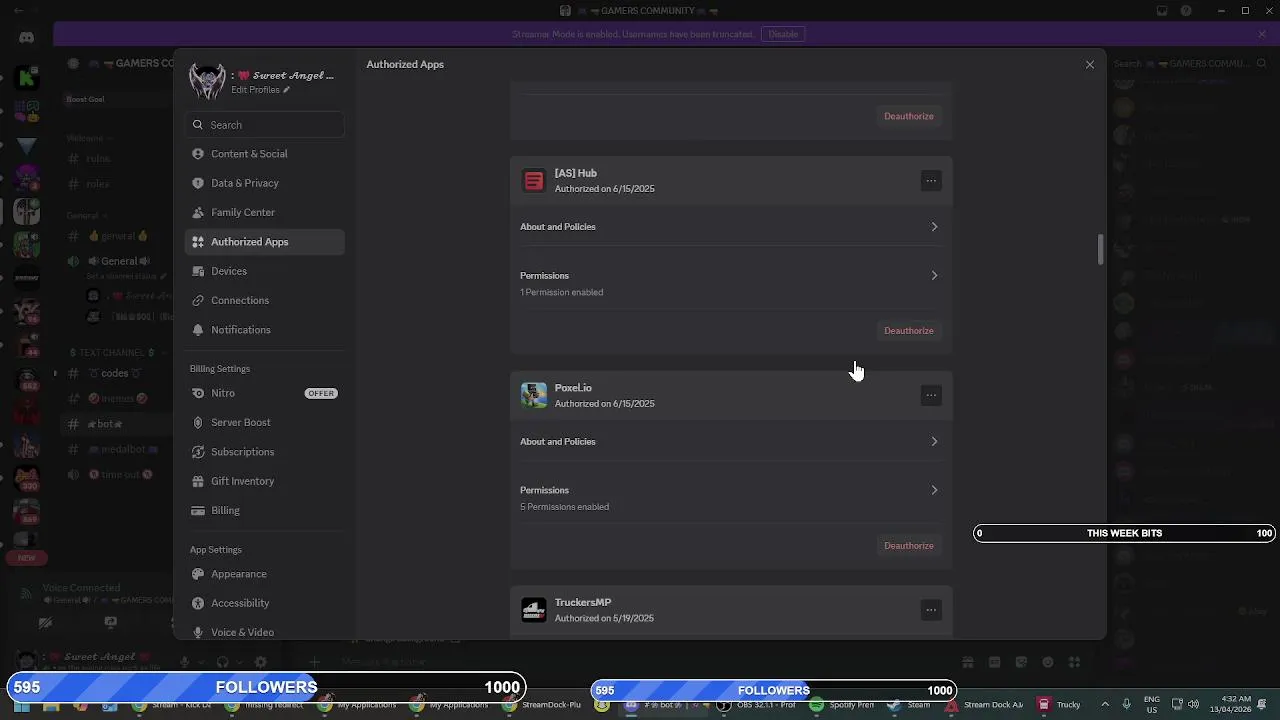Click the Content & Social sidebar icon
Image resolution: width=1280 pixels, height=720 pixels.
[198, 154]
